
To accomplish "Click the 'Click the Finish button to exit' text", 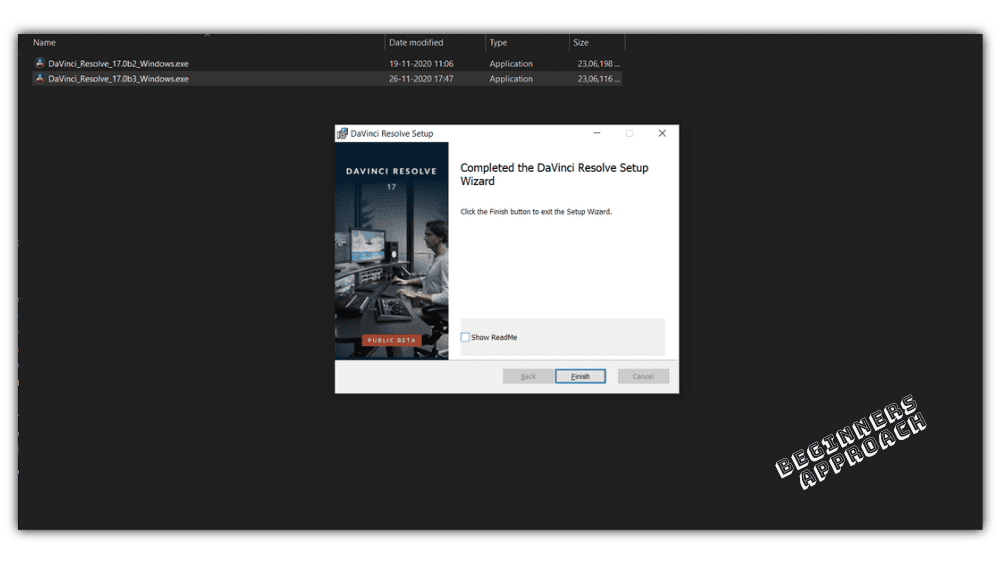I will [x=536, y=212].
